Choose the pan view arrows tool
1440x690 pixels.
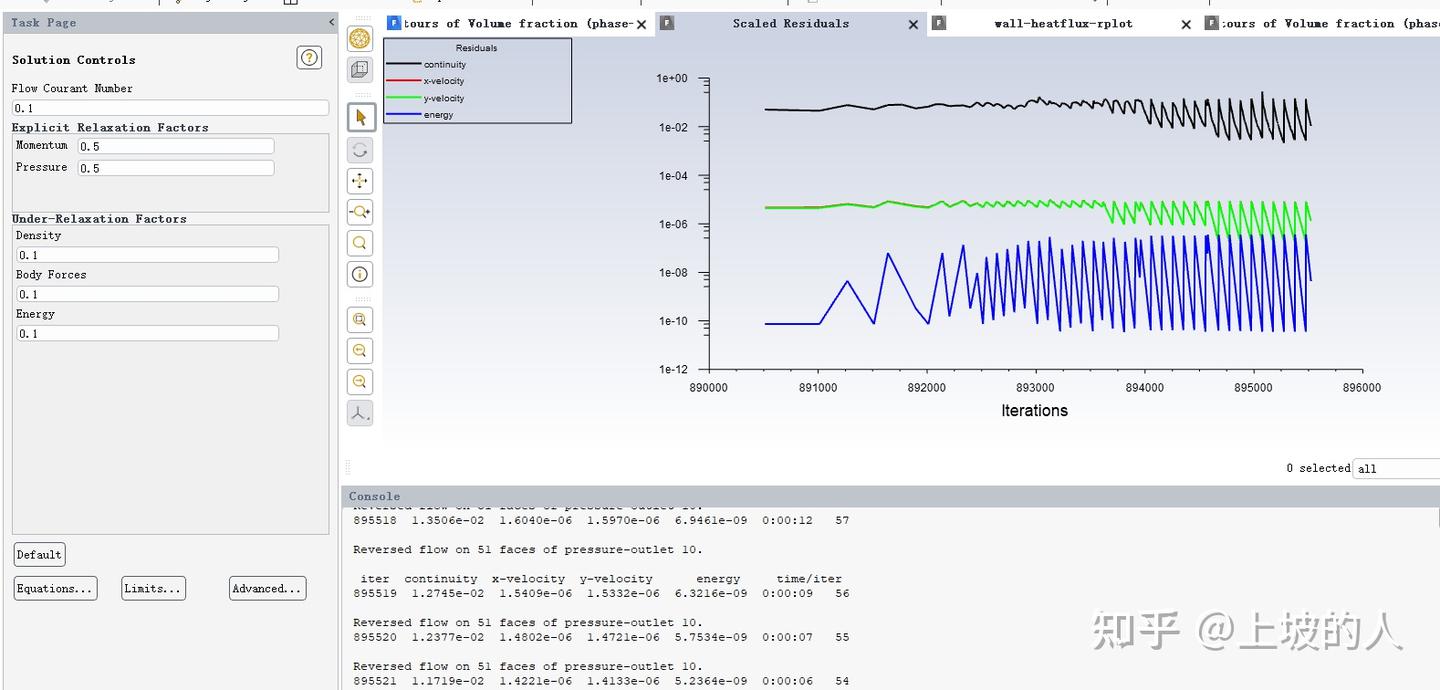(361, 181)
